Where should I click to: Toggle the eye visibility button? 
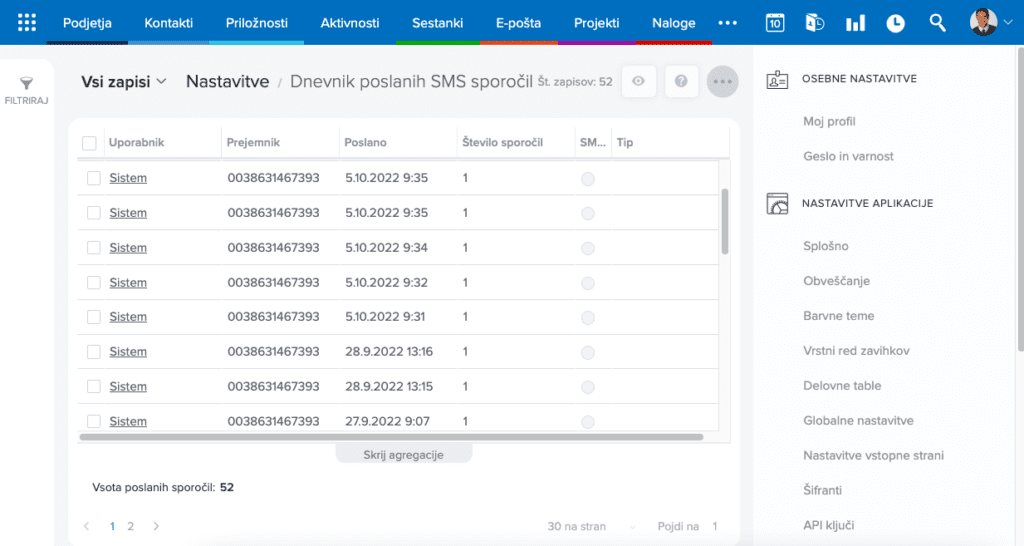(x=638, y=81)
